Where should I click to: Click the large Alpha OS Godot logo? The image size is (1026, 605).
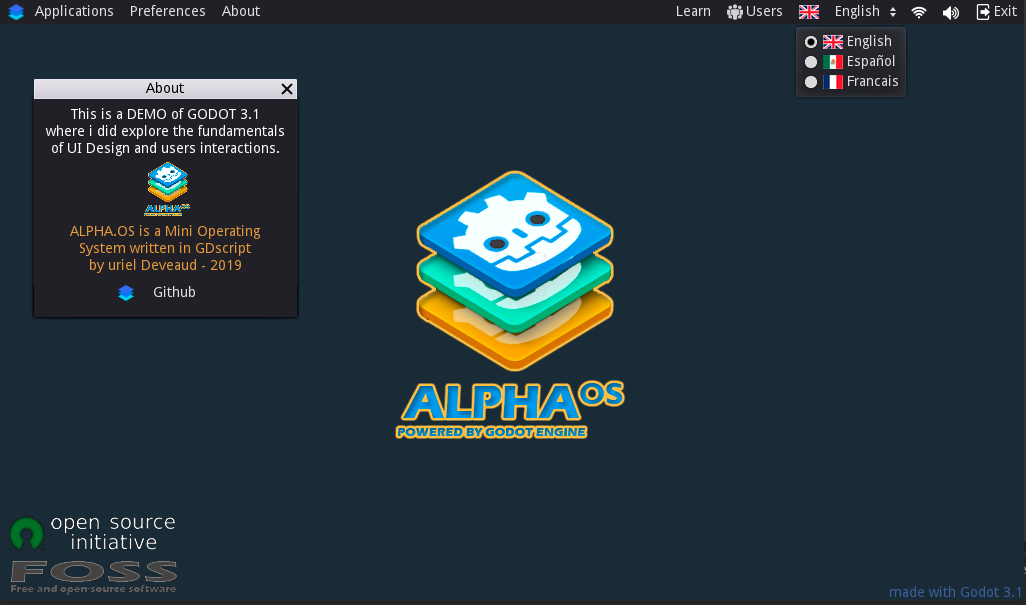tap(515, 270)
